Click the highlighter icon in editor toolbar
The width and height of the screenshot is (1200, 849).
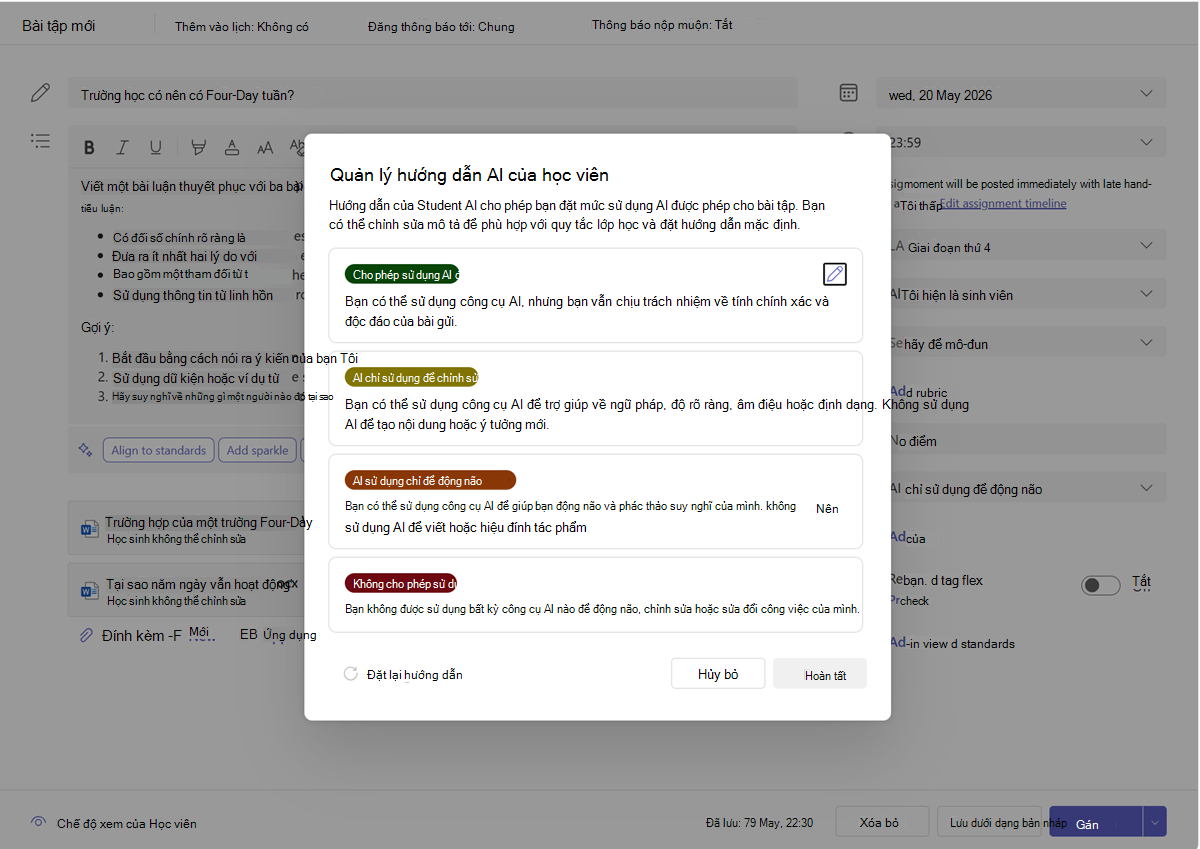[198, 148]
